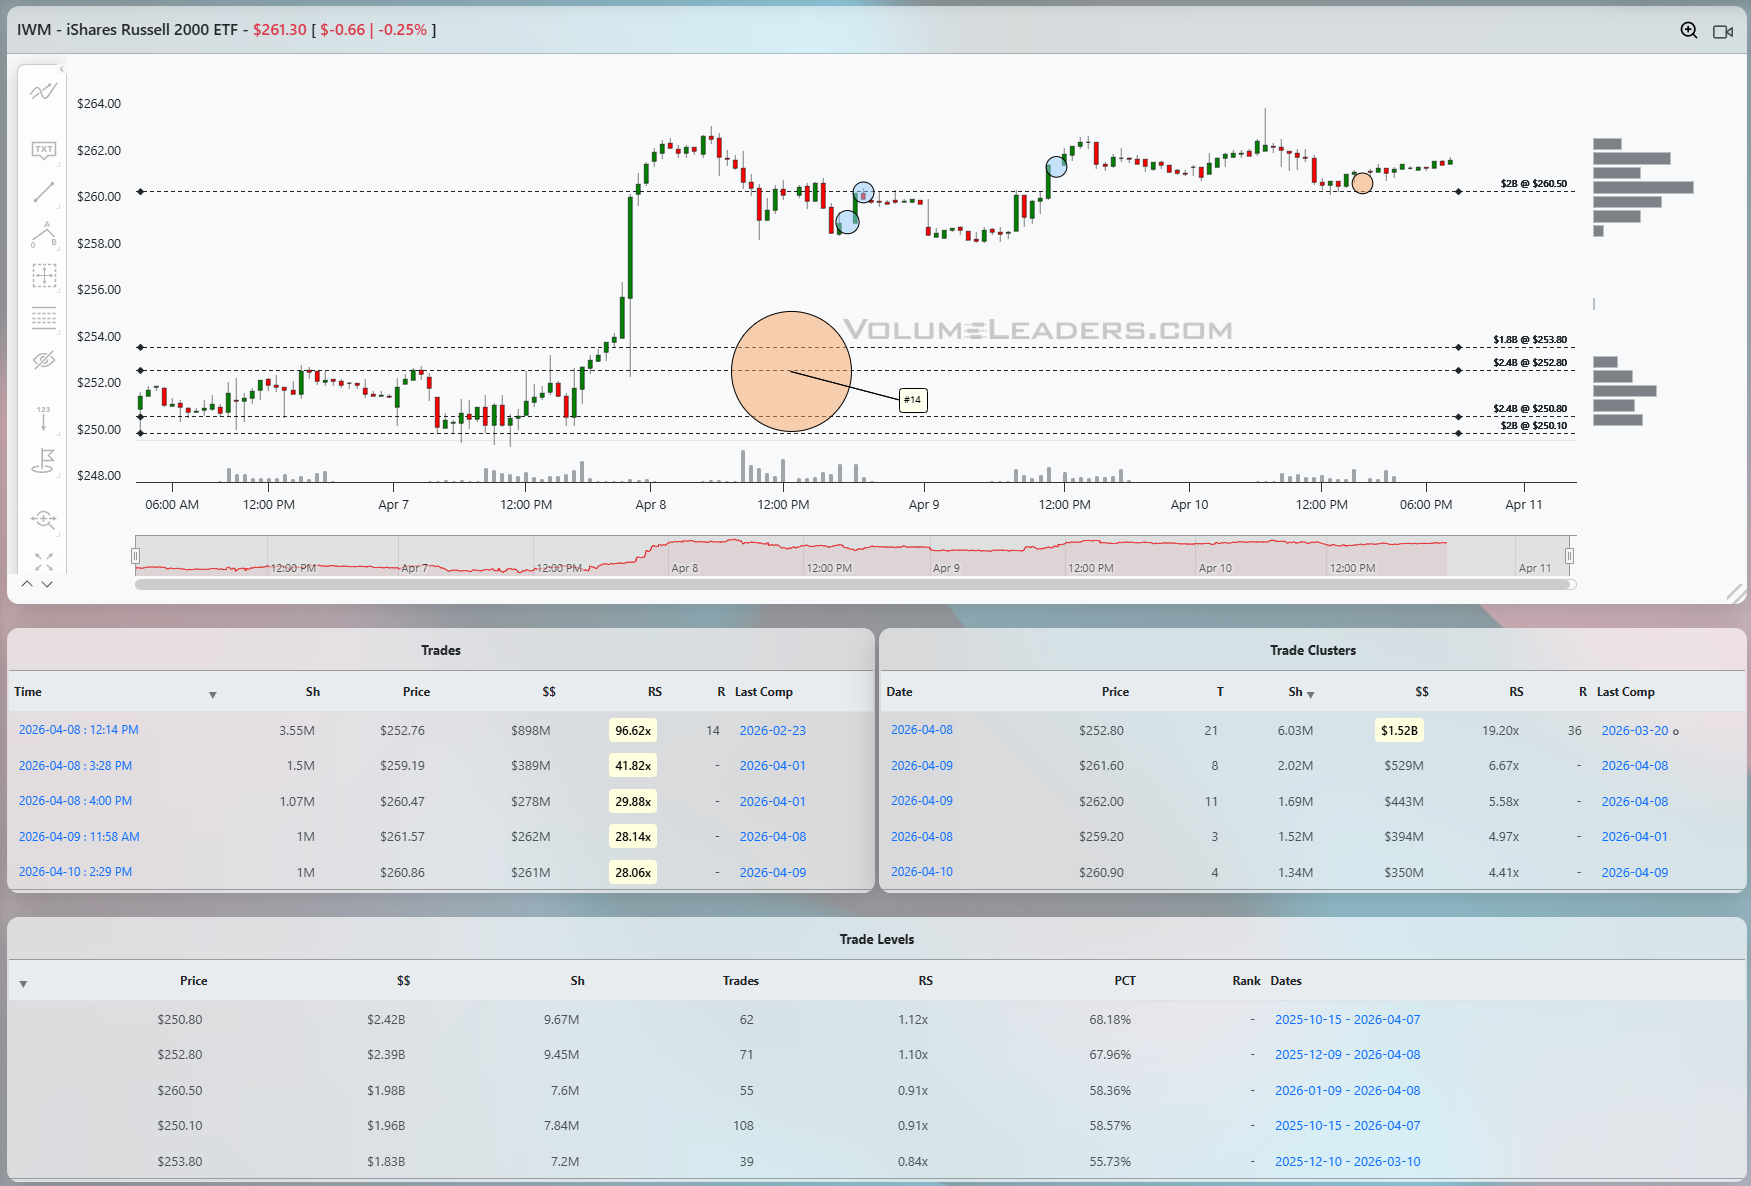Click the 96.62x RS value

[633, 731]
